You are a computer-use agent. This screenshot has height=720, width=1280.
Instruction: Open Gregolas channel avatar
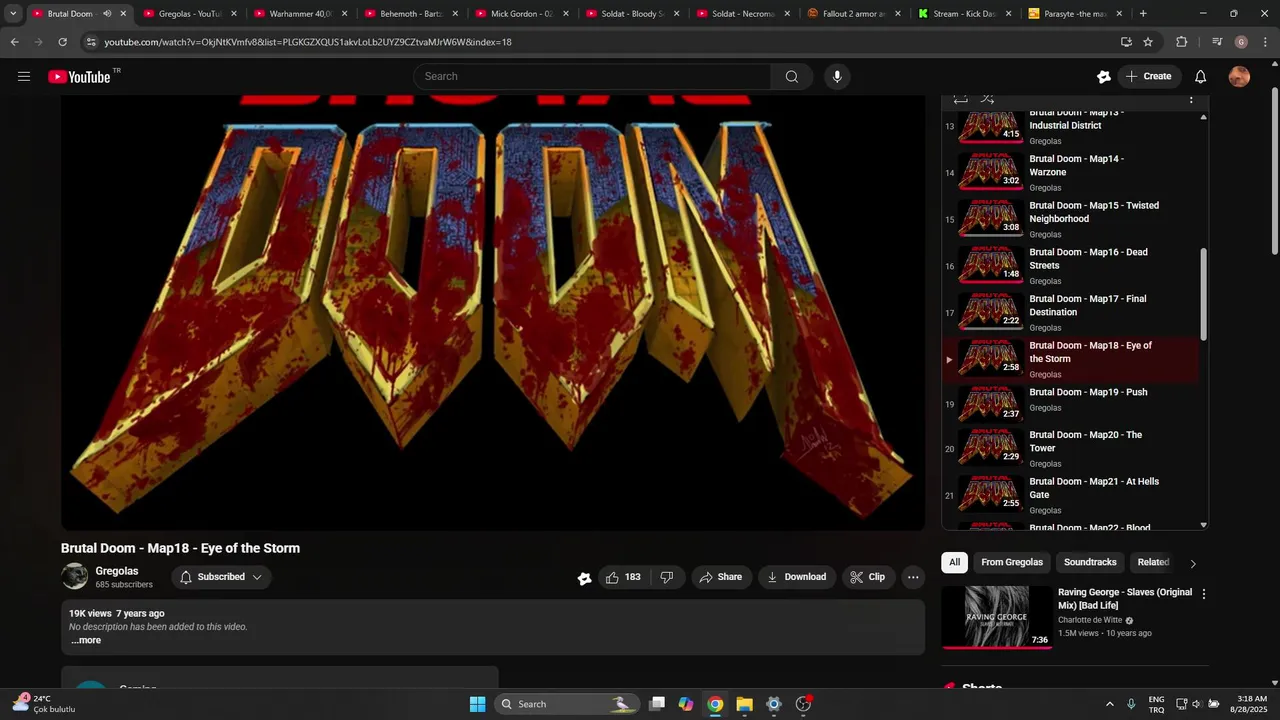click(x=75, y=576)
